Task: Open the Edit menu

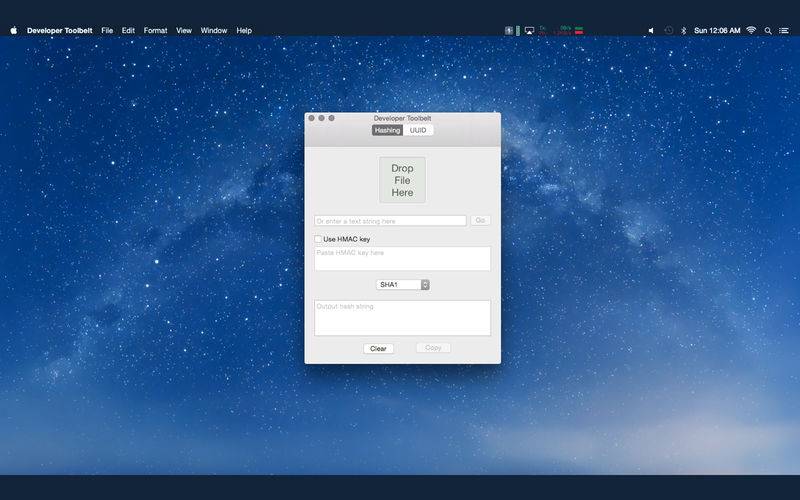Action: click(128, 31)
